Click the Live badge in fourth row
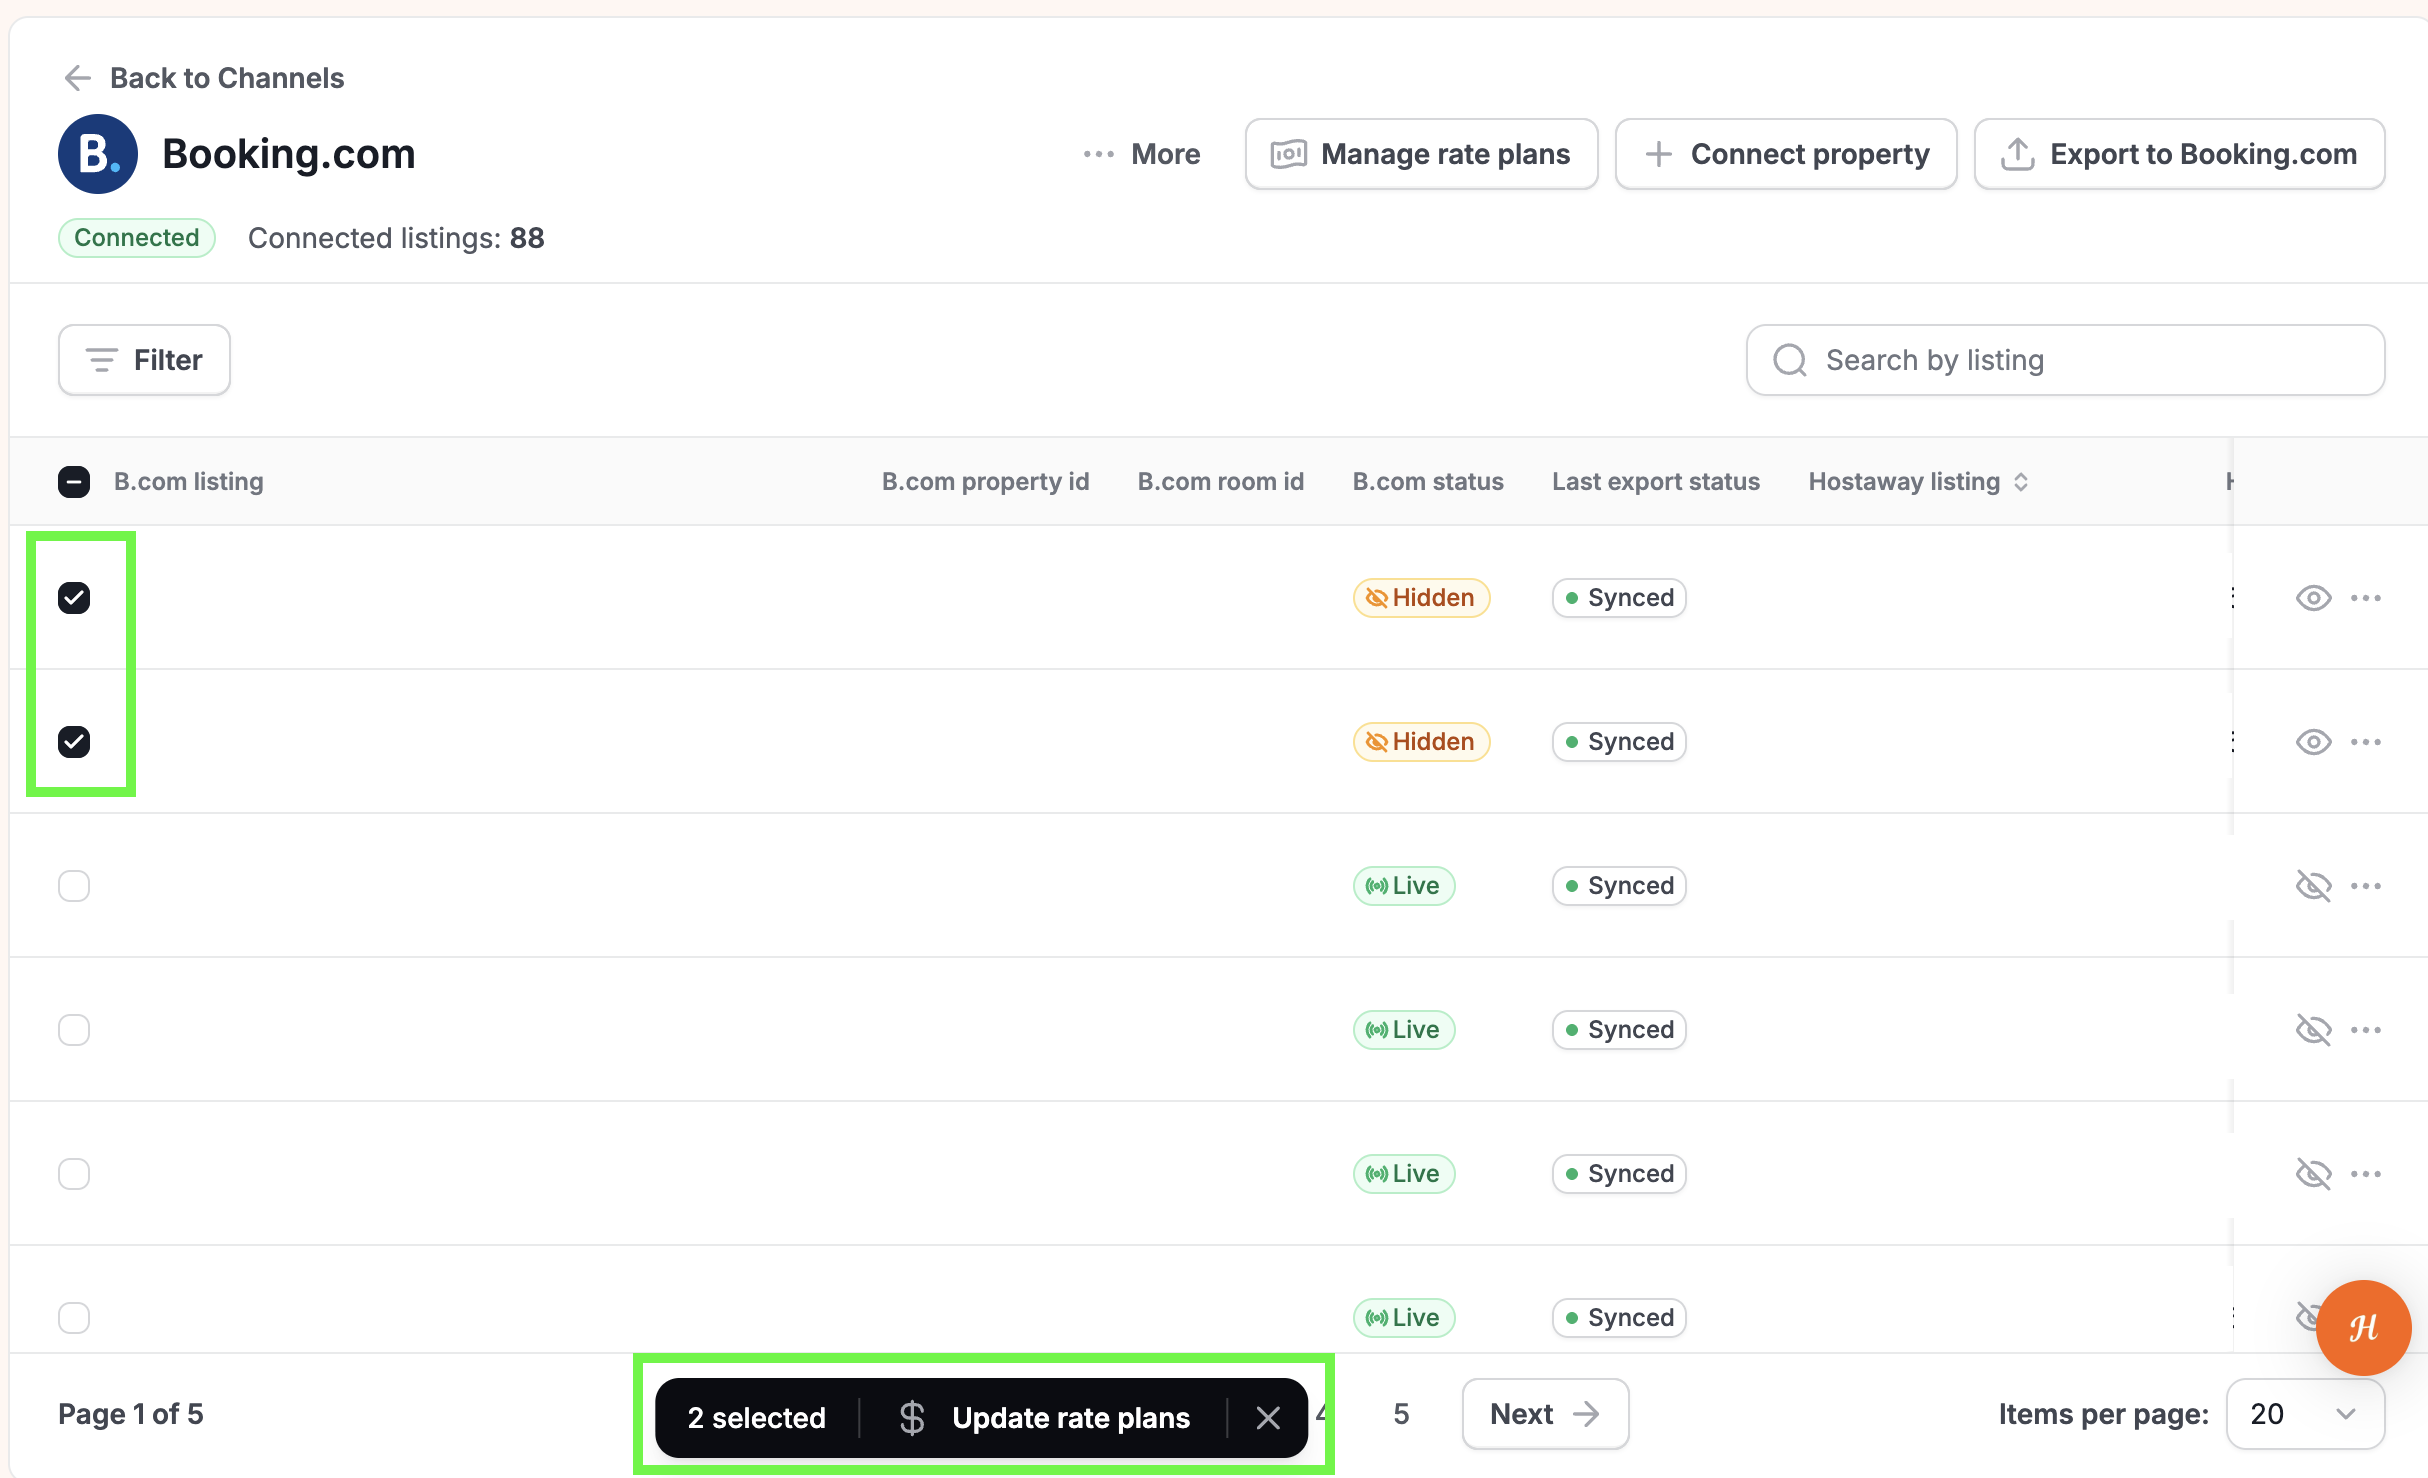 click(1404, 1030)
